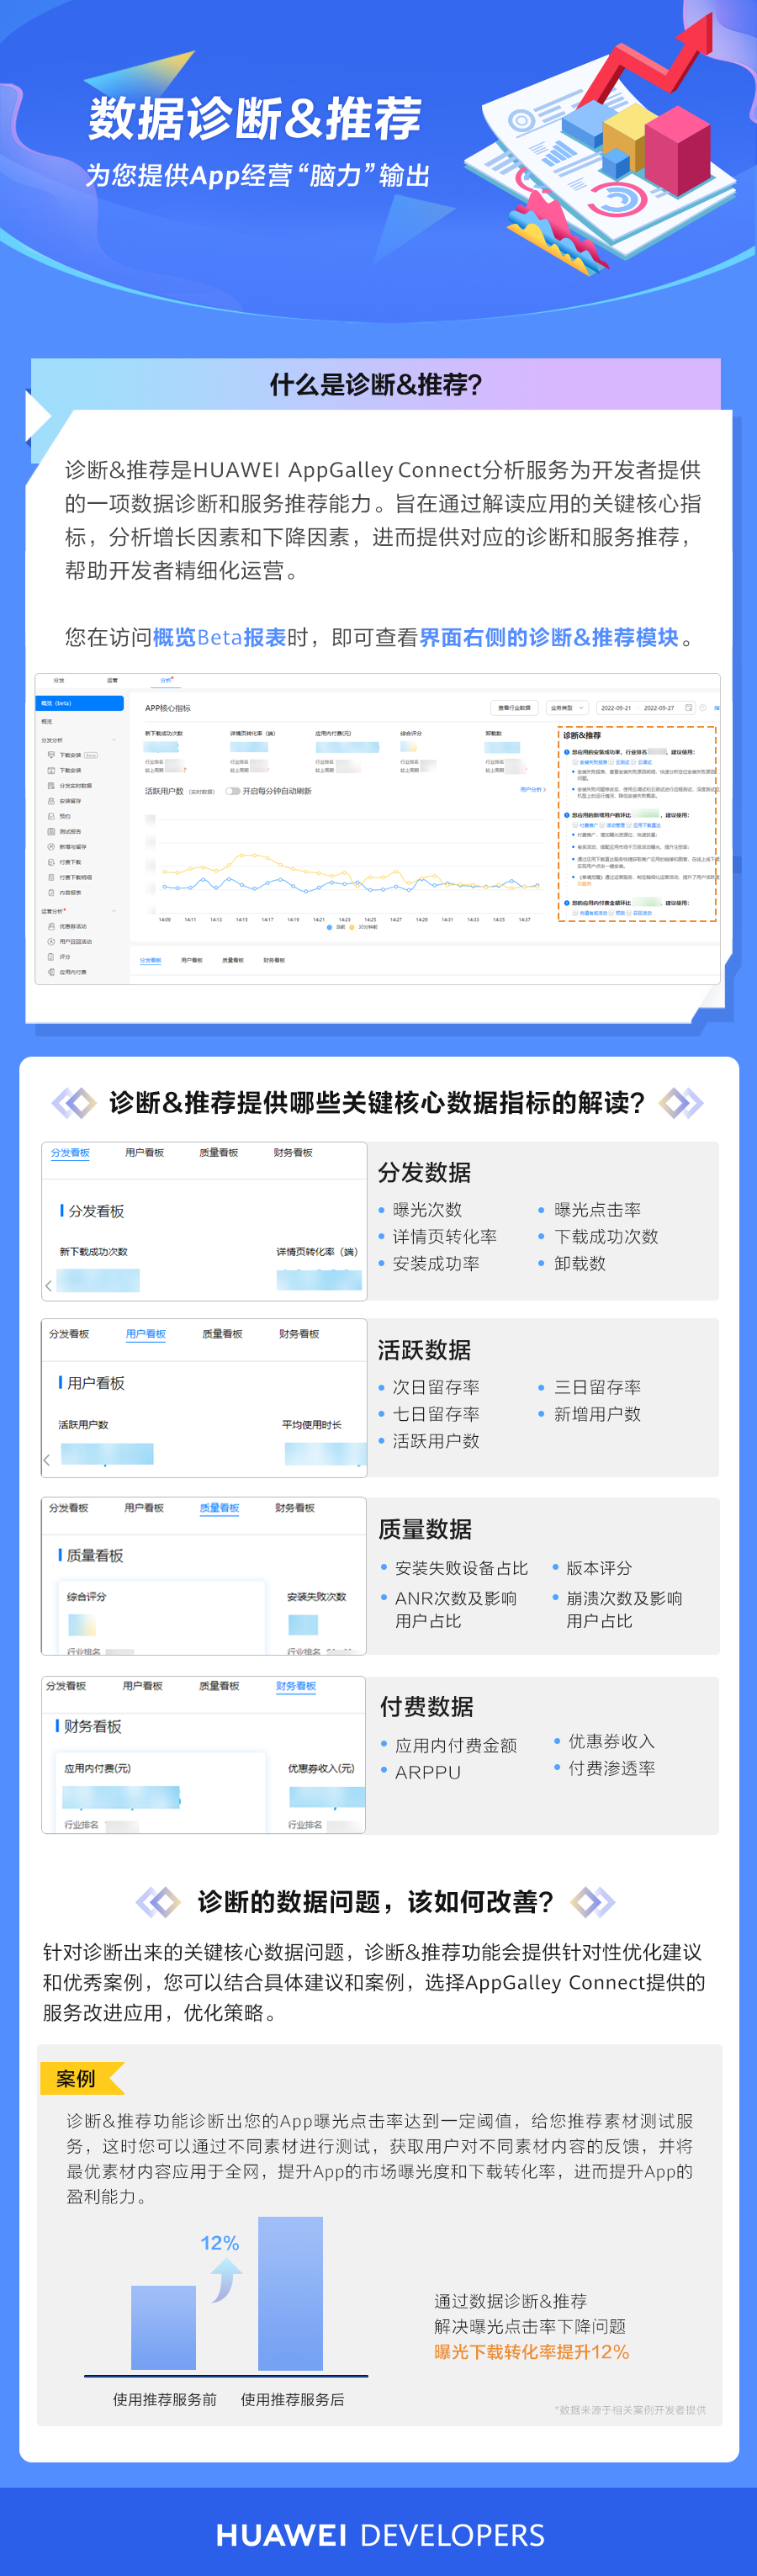Open the 活动管理 recommendation link
This screenshot has width=757, height=2576.
[616, 826]
